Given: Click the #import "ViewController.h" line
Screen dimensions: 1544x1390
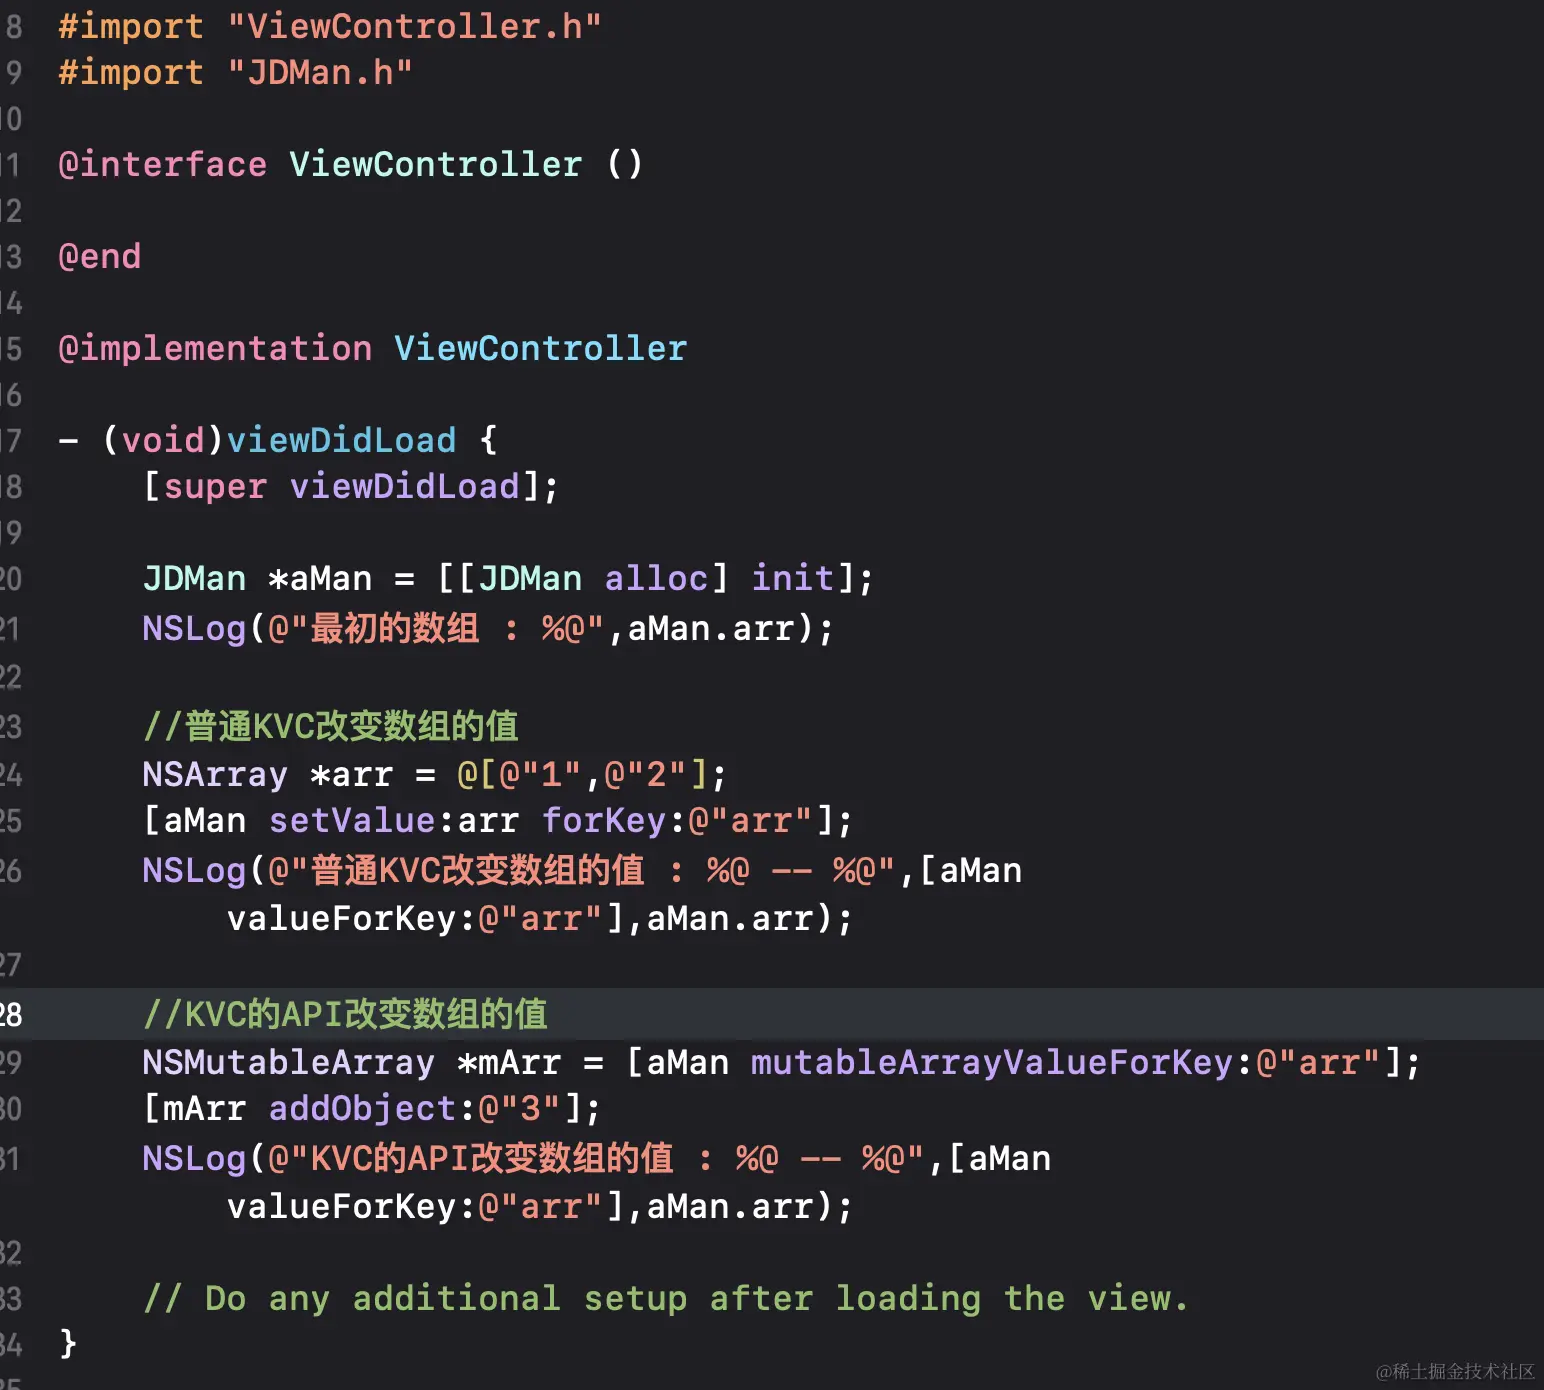Looking at the screenshot, I should tap(330, 26).
